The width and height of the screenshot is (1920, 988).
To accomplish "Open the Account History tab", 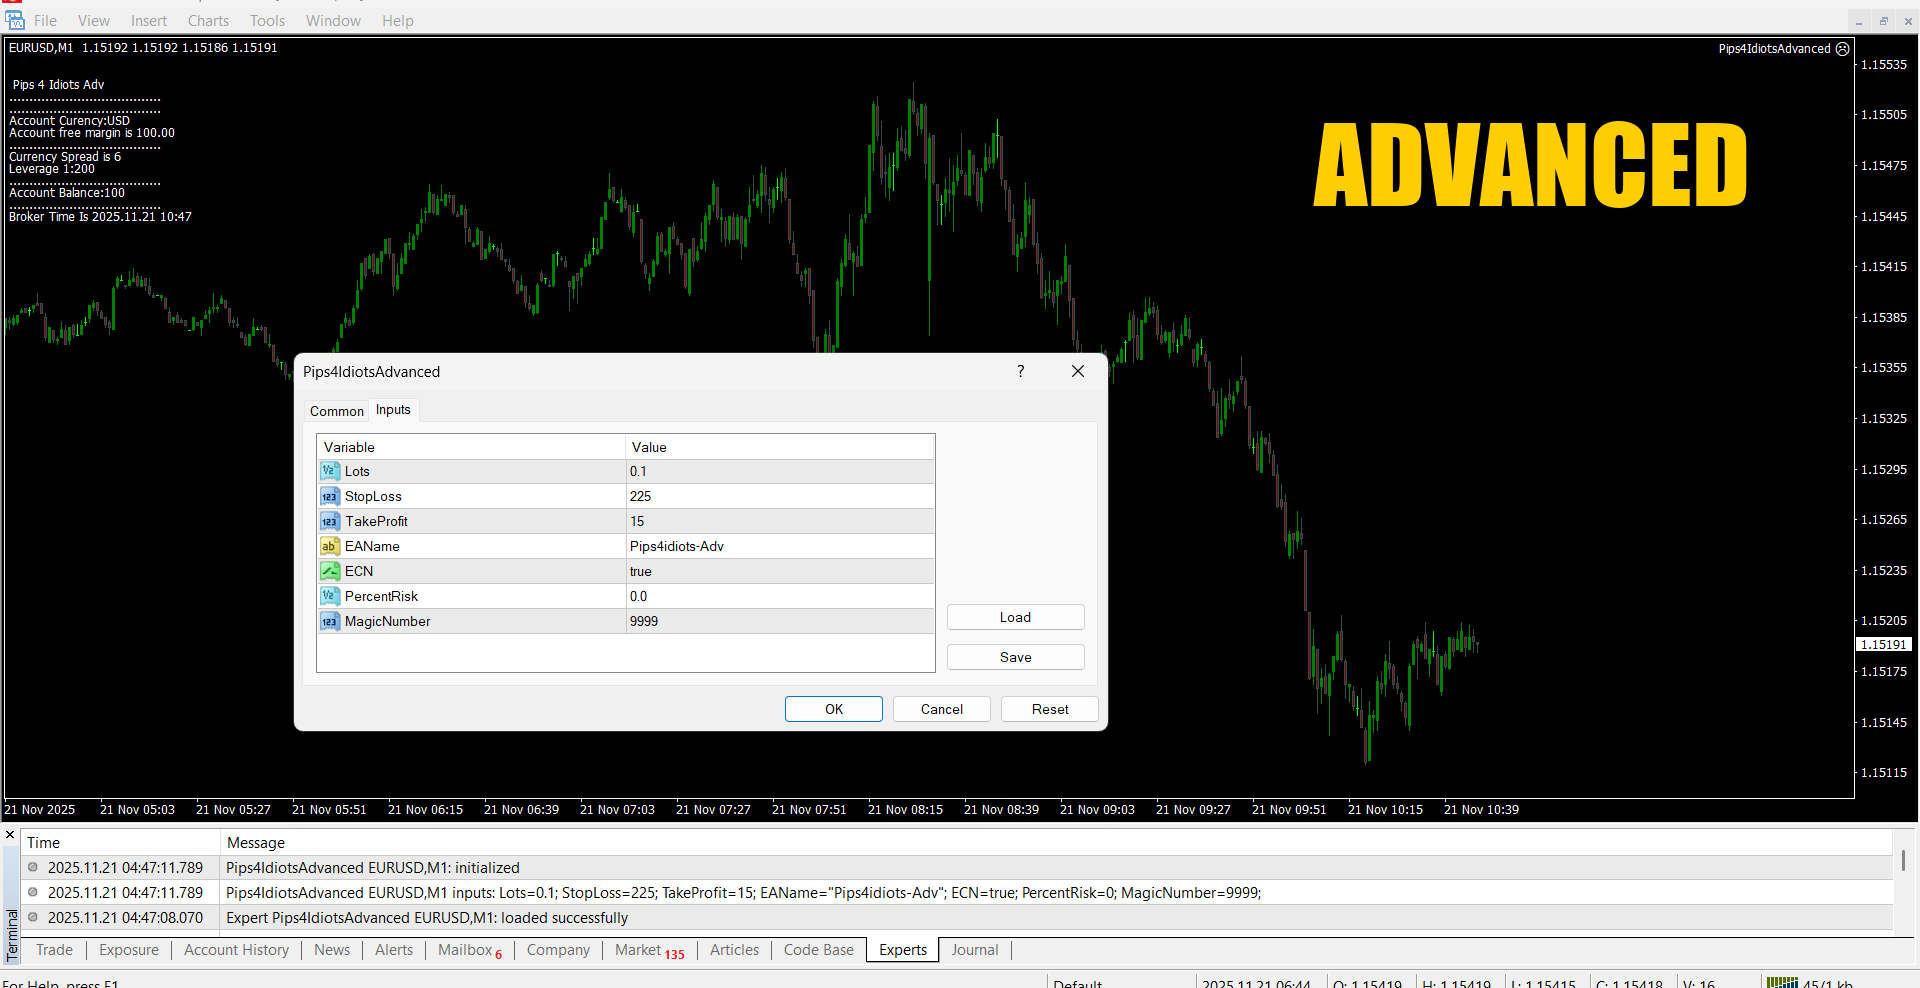I will point(236,950).
